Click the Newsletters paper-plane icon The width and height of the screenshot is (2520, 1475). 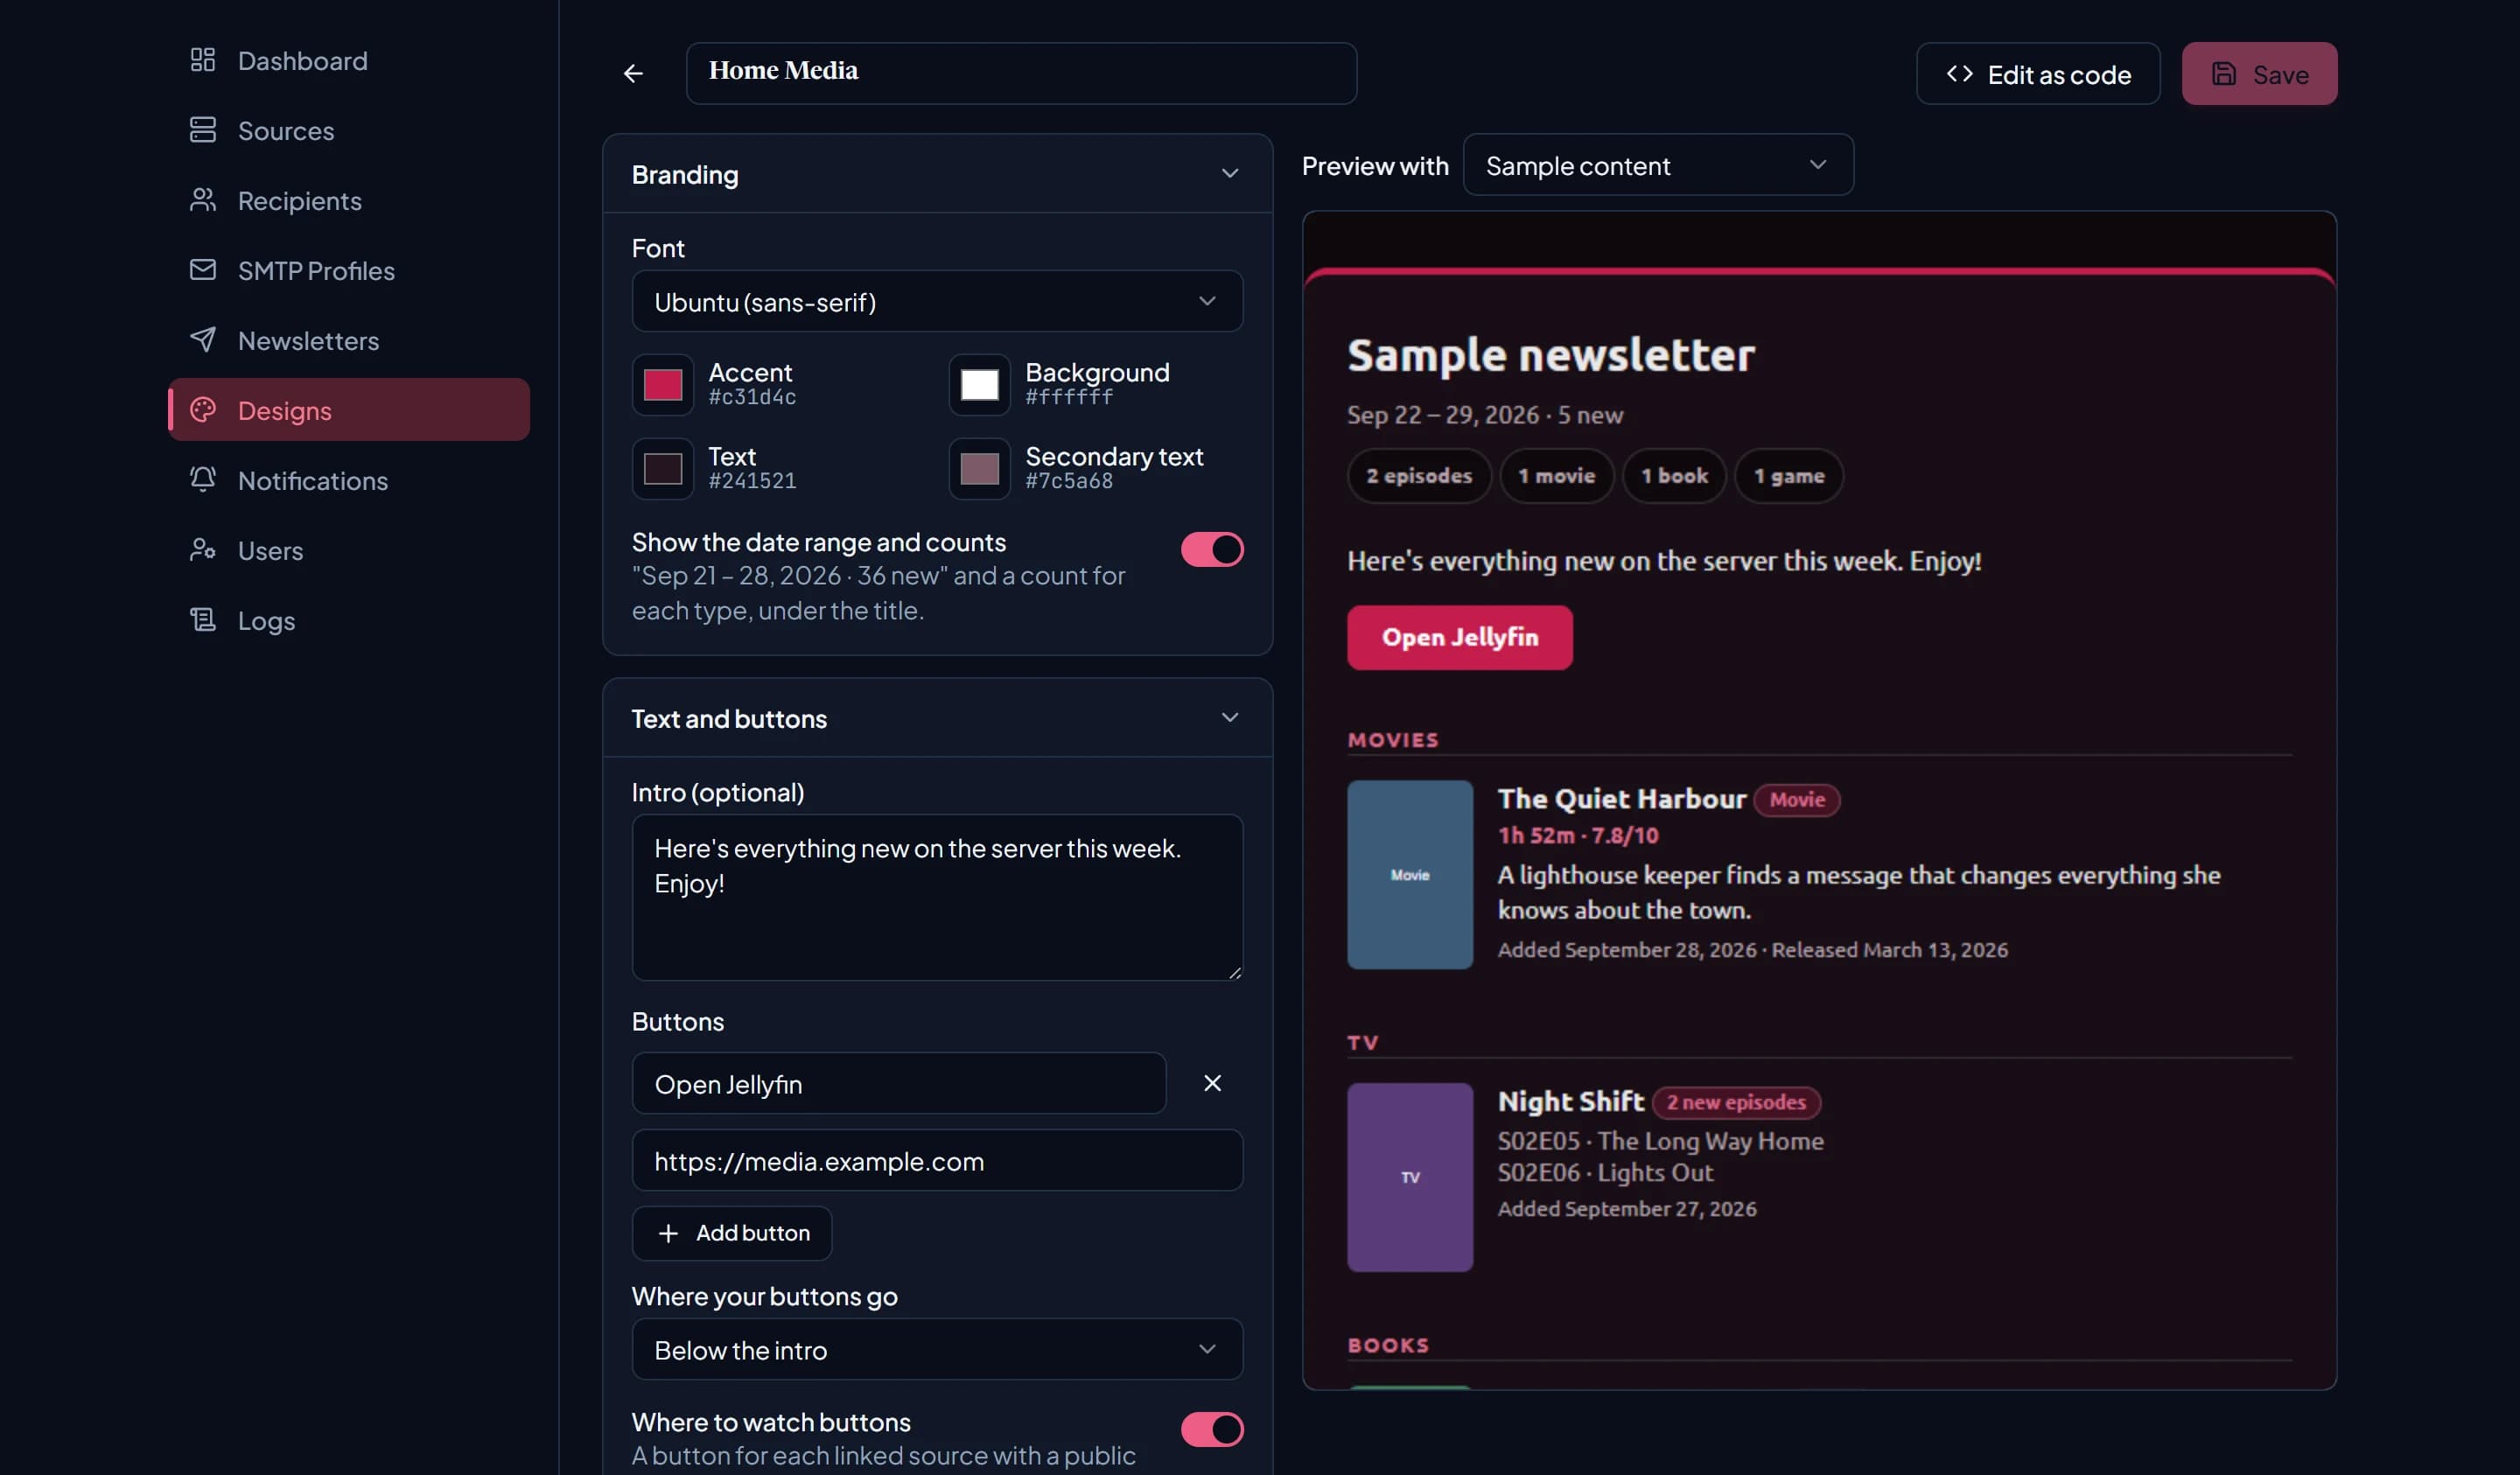pyautogui.click(x=203, y=340)
